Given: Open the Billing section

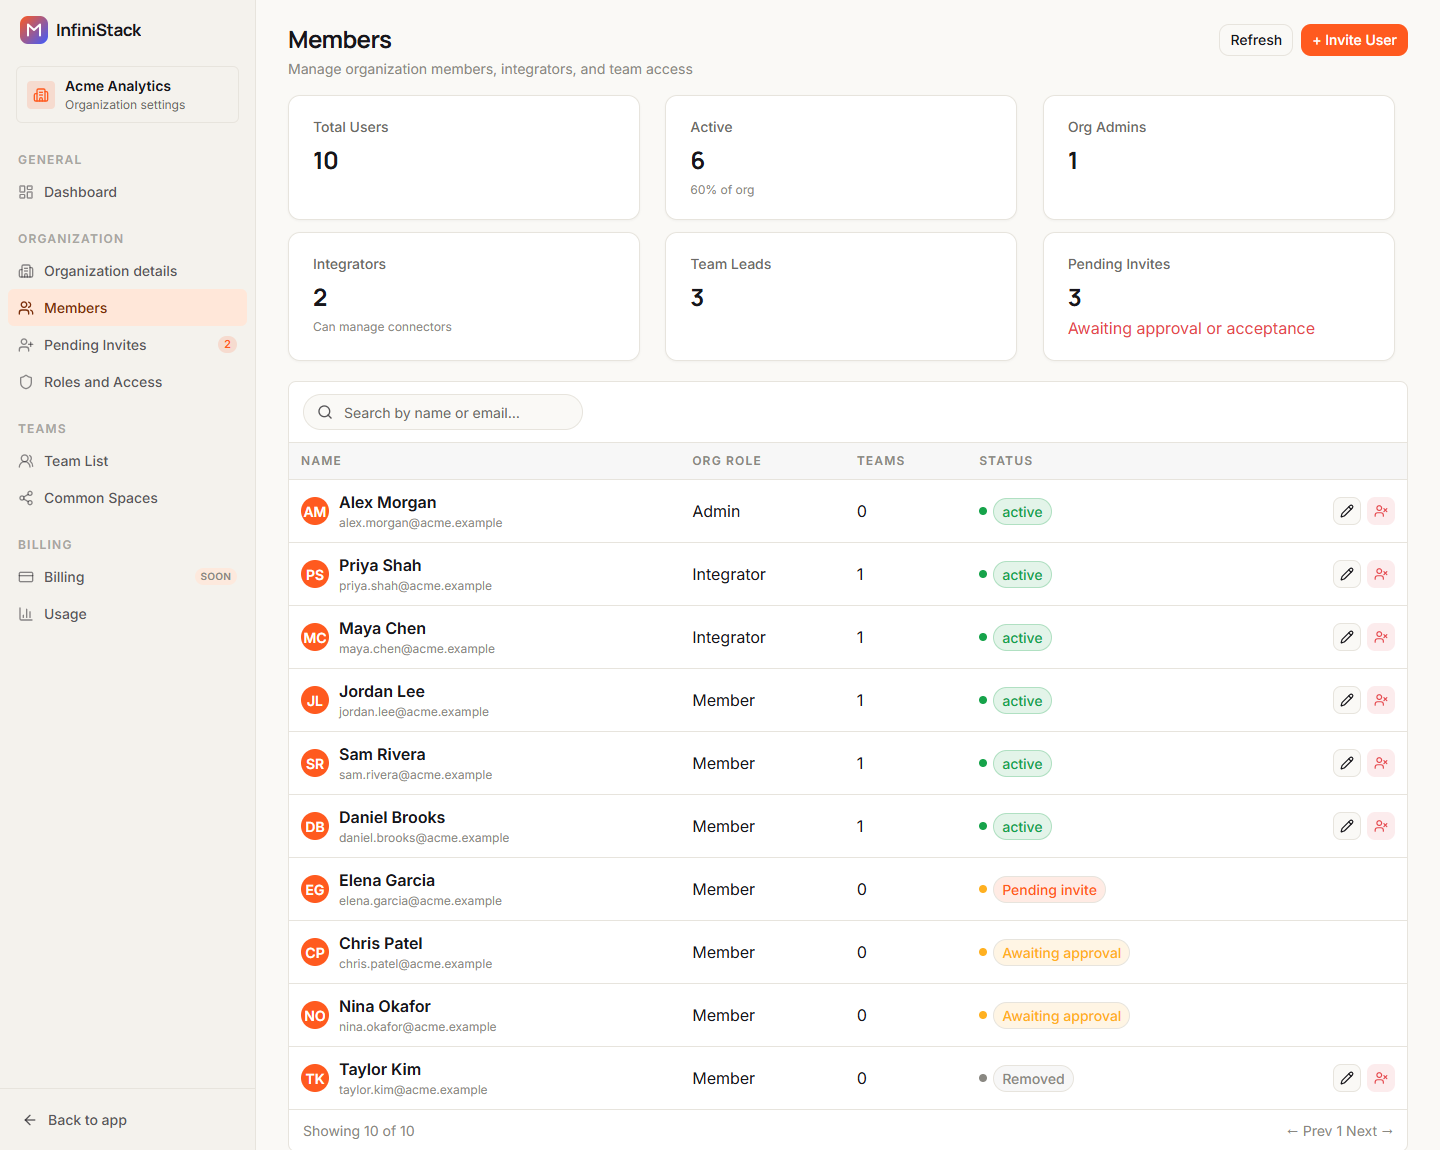Looking at the screenshot, I should pyautogui.click(x=127, y=577).
